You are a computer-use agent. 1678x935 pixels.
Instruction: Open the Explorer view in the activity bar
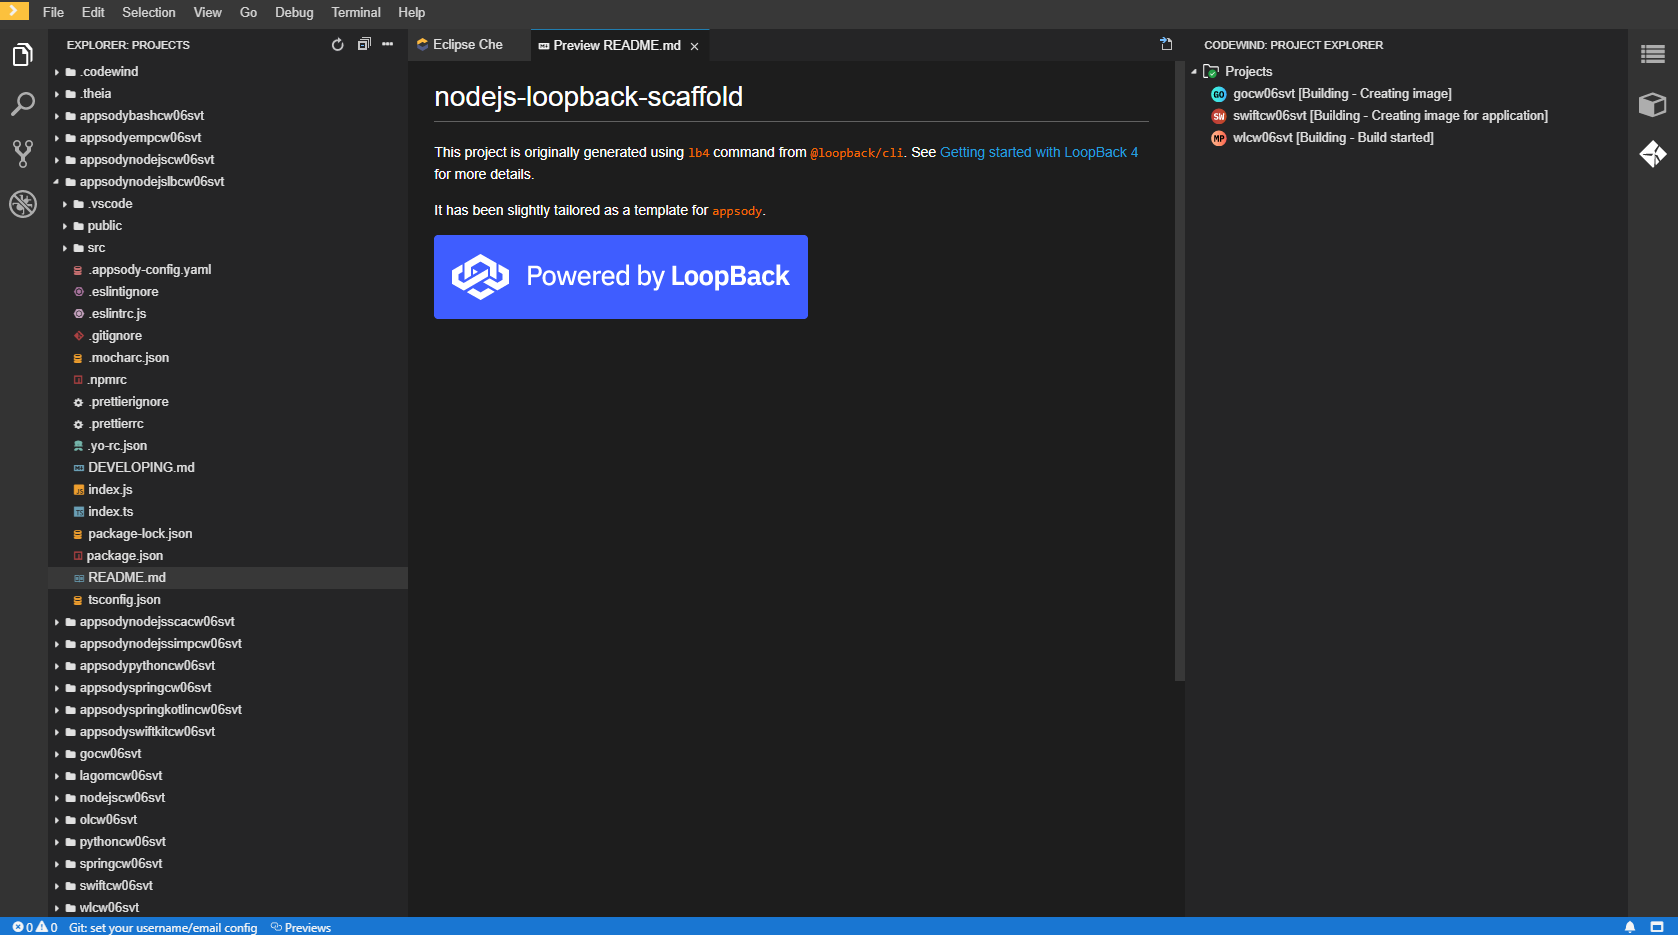pos(22,55)
